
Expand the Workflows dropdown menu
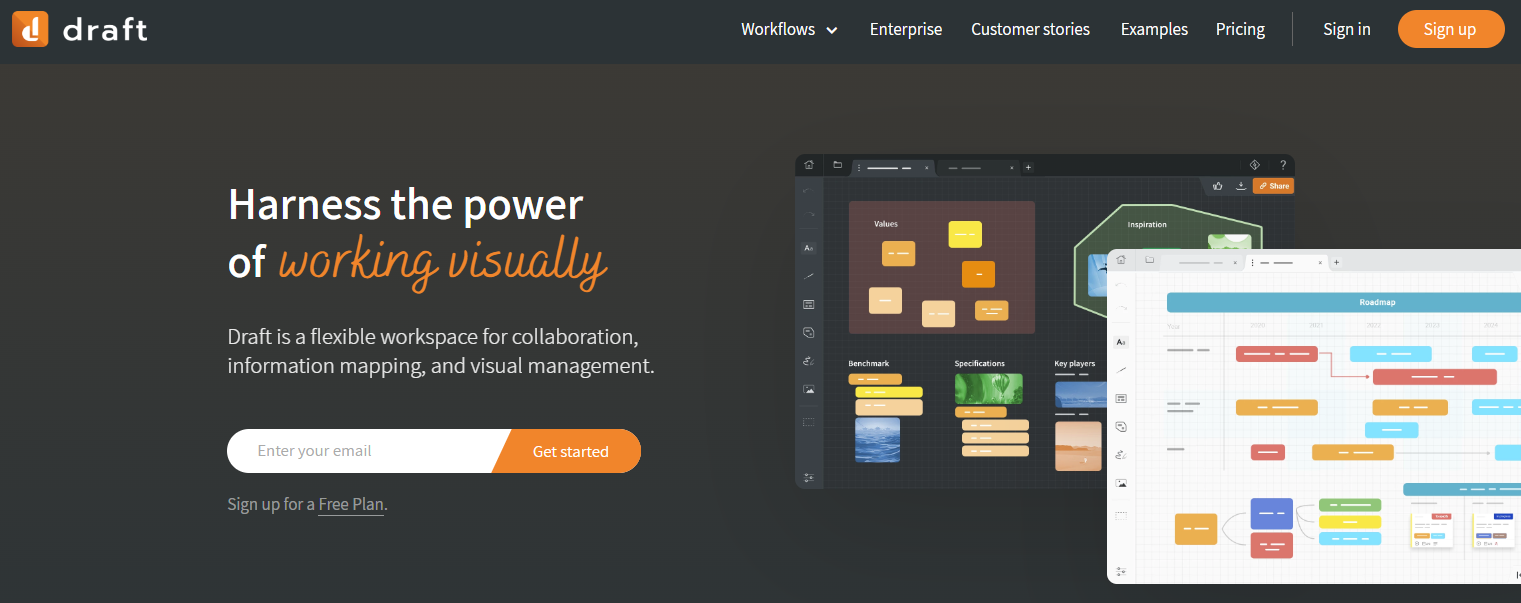click(789, 30)
